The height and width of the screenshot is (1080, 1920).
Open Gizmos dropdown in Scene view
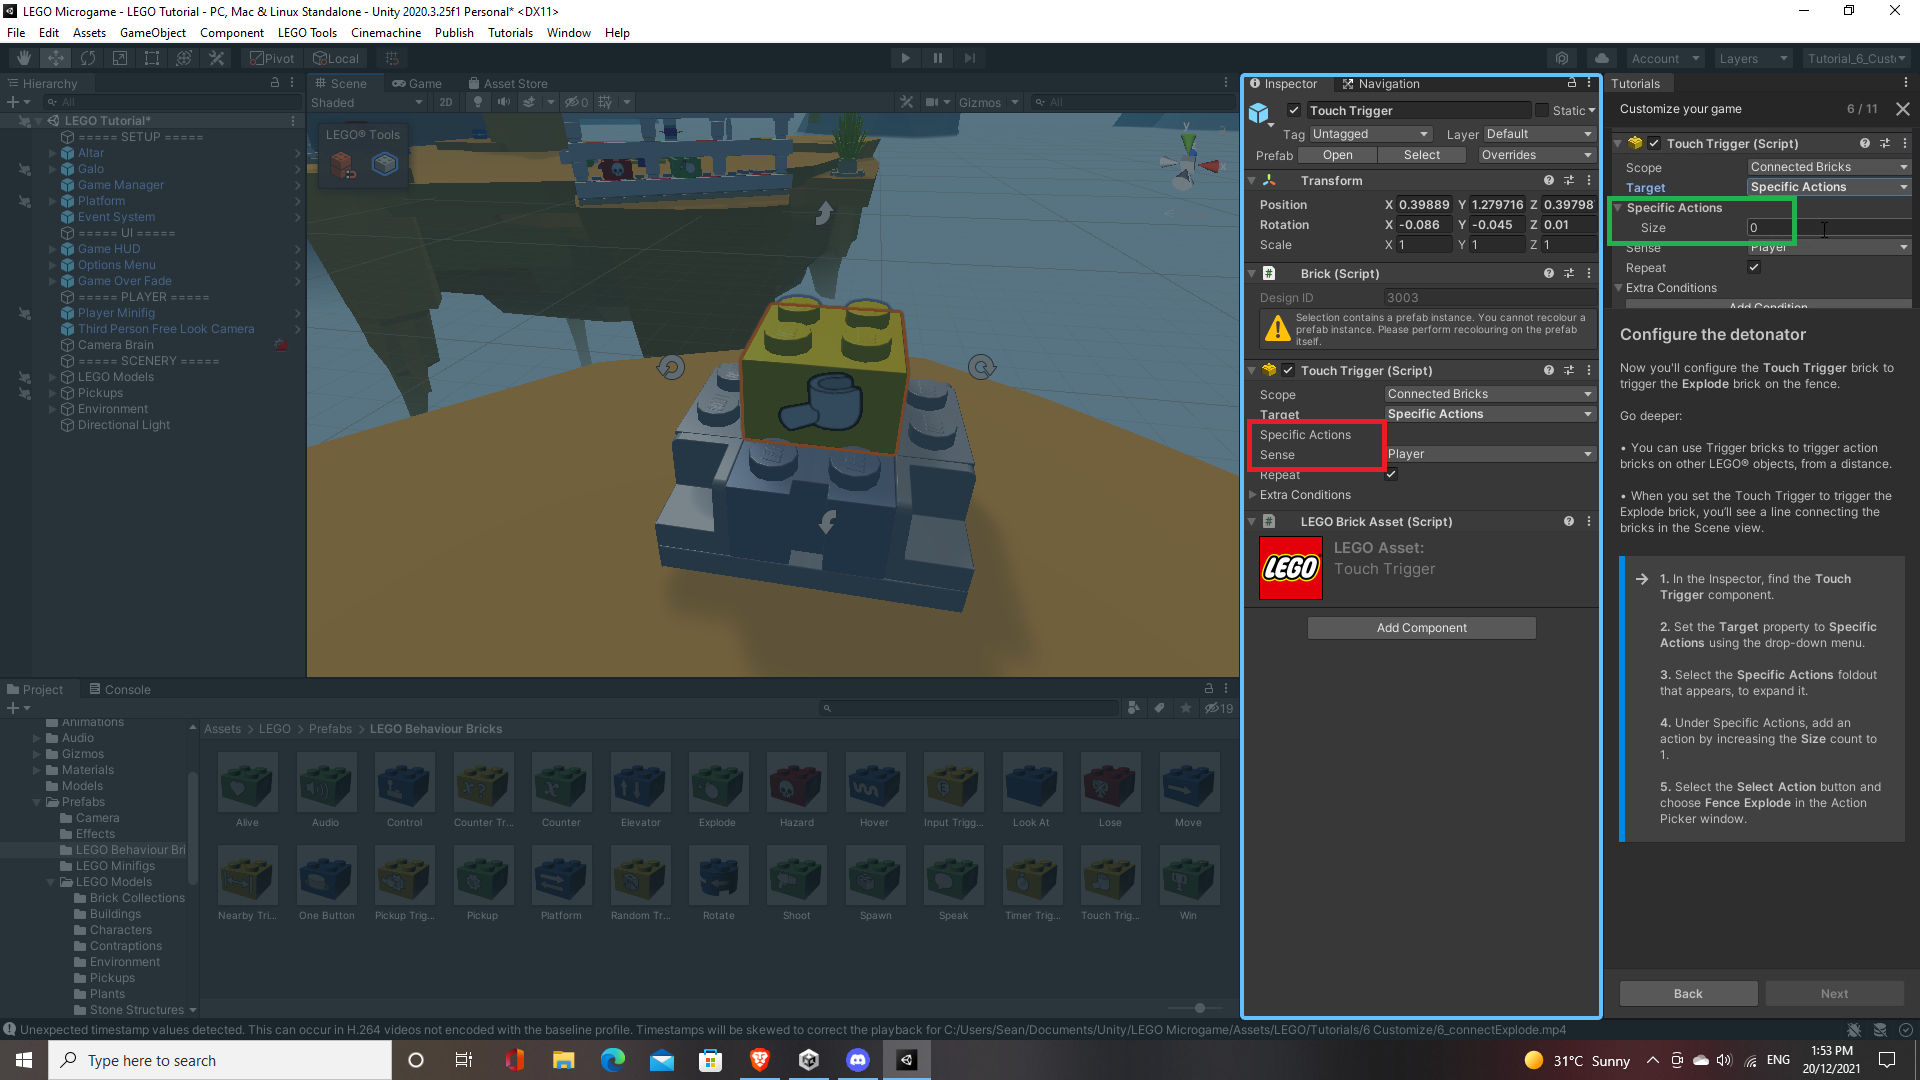coord(988,102)
